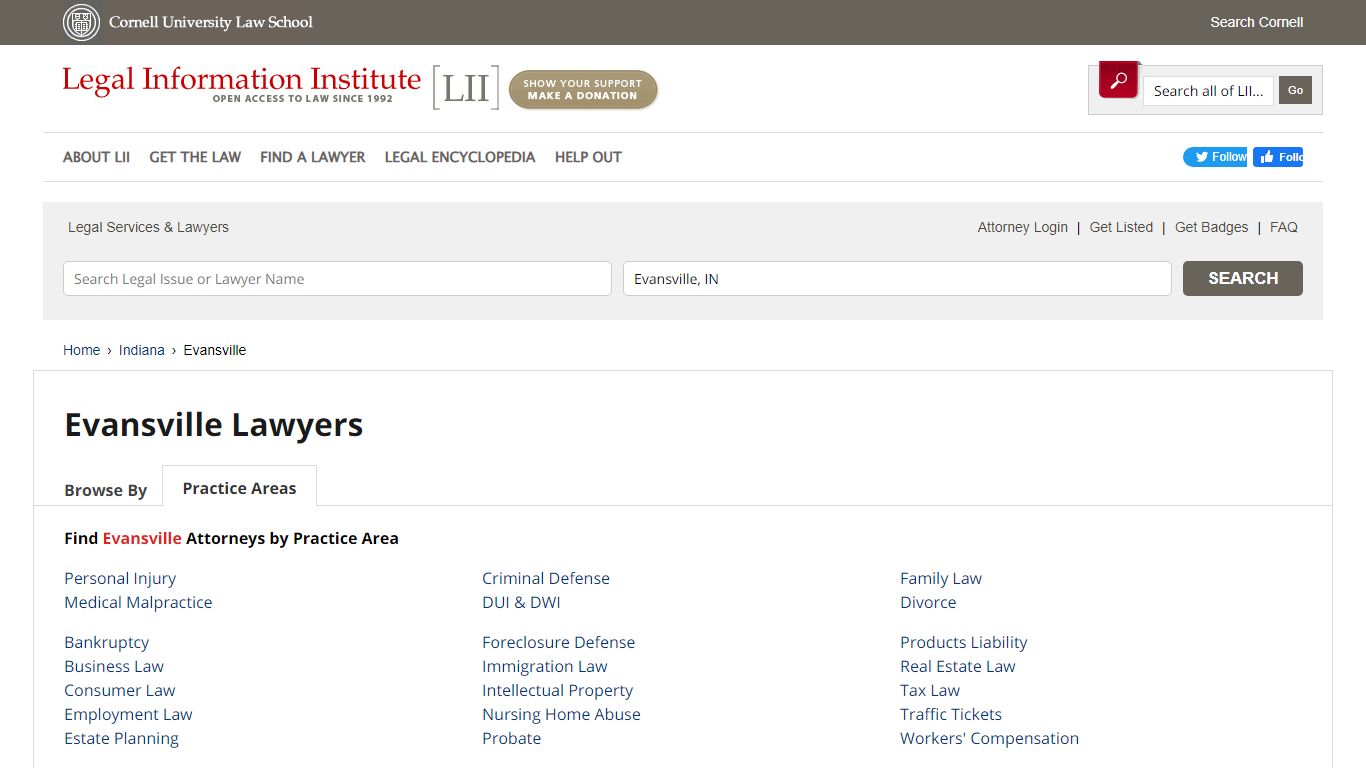Viewport: 1366px width, 768px height.
Task: Open the LII bracket logo
Action: pyautogui.click(x=465, y=88)
